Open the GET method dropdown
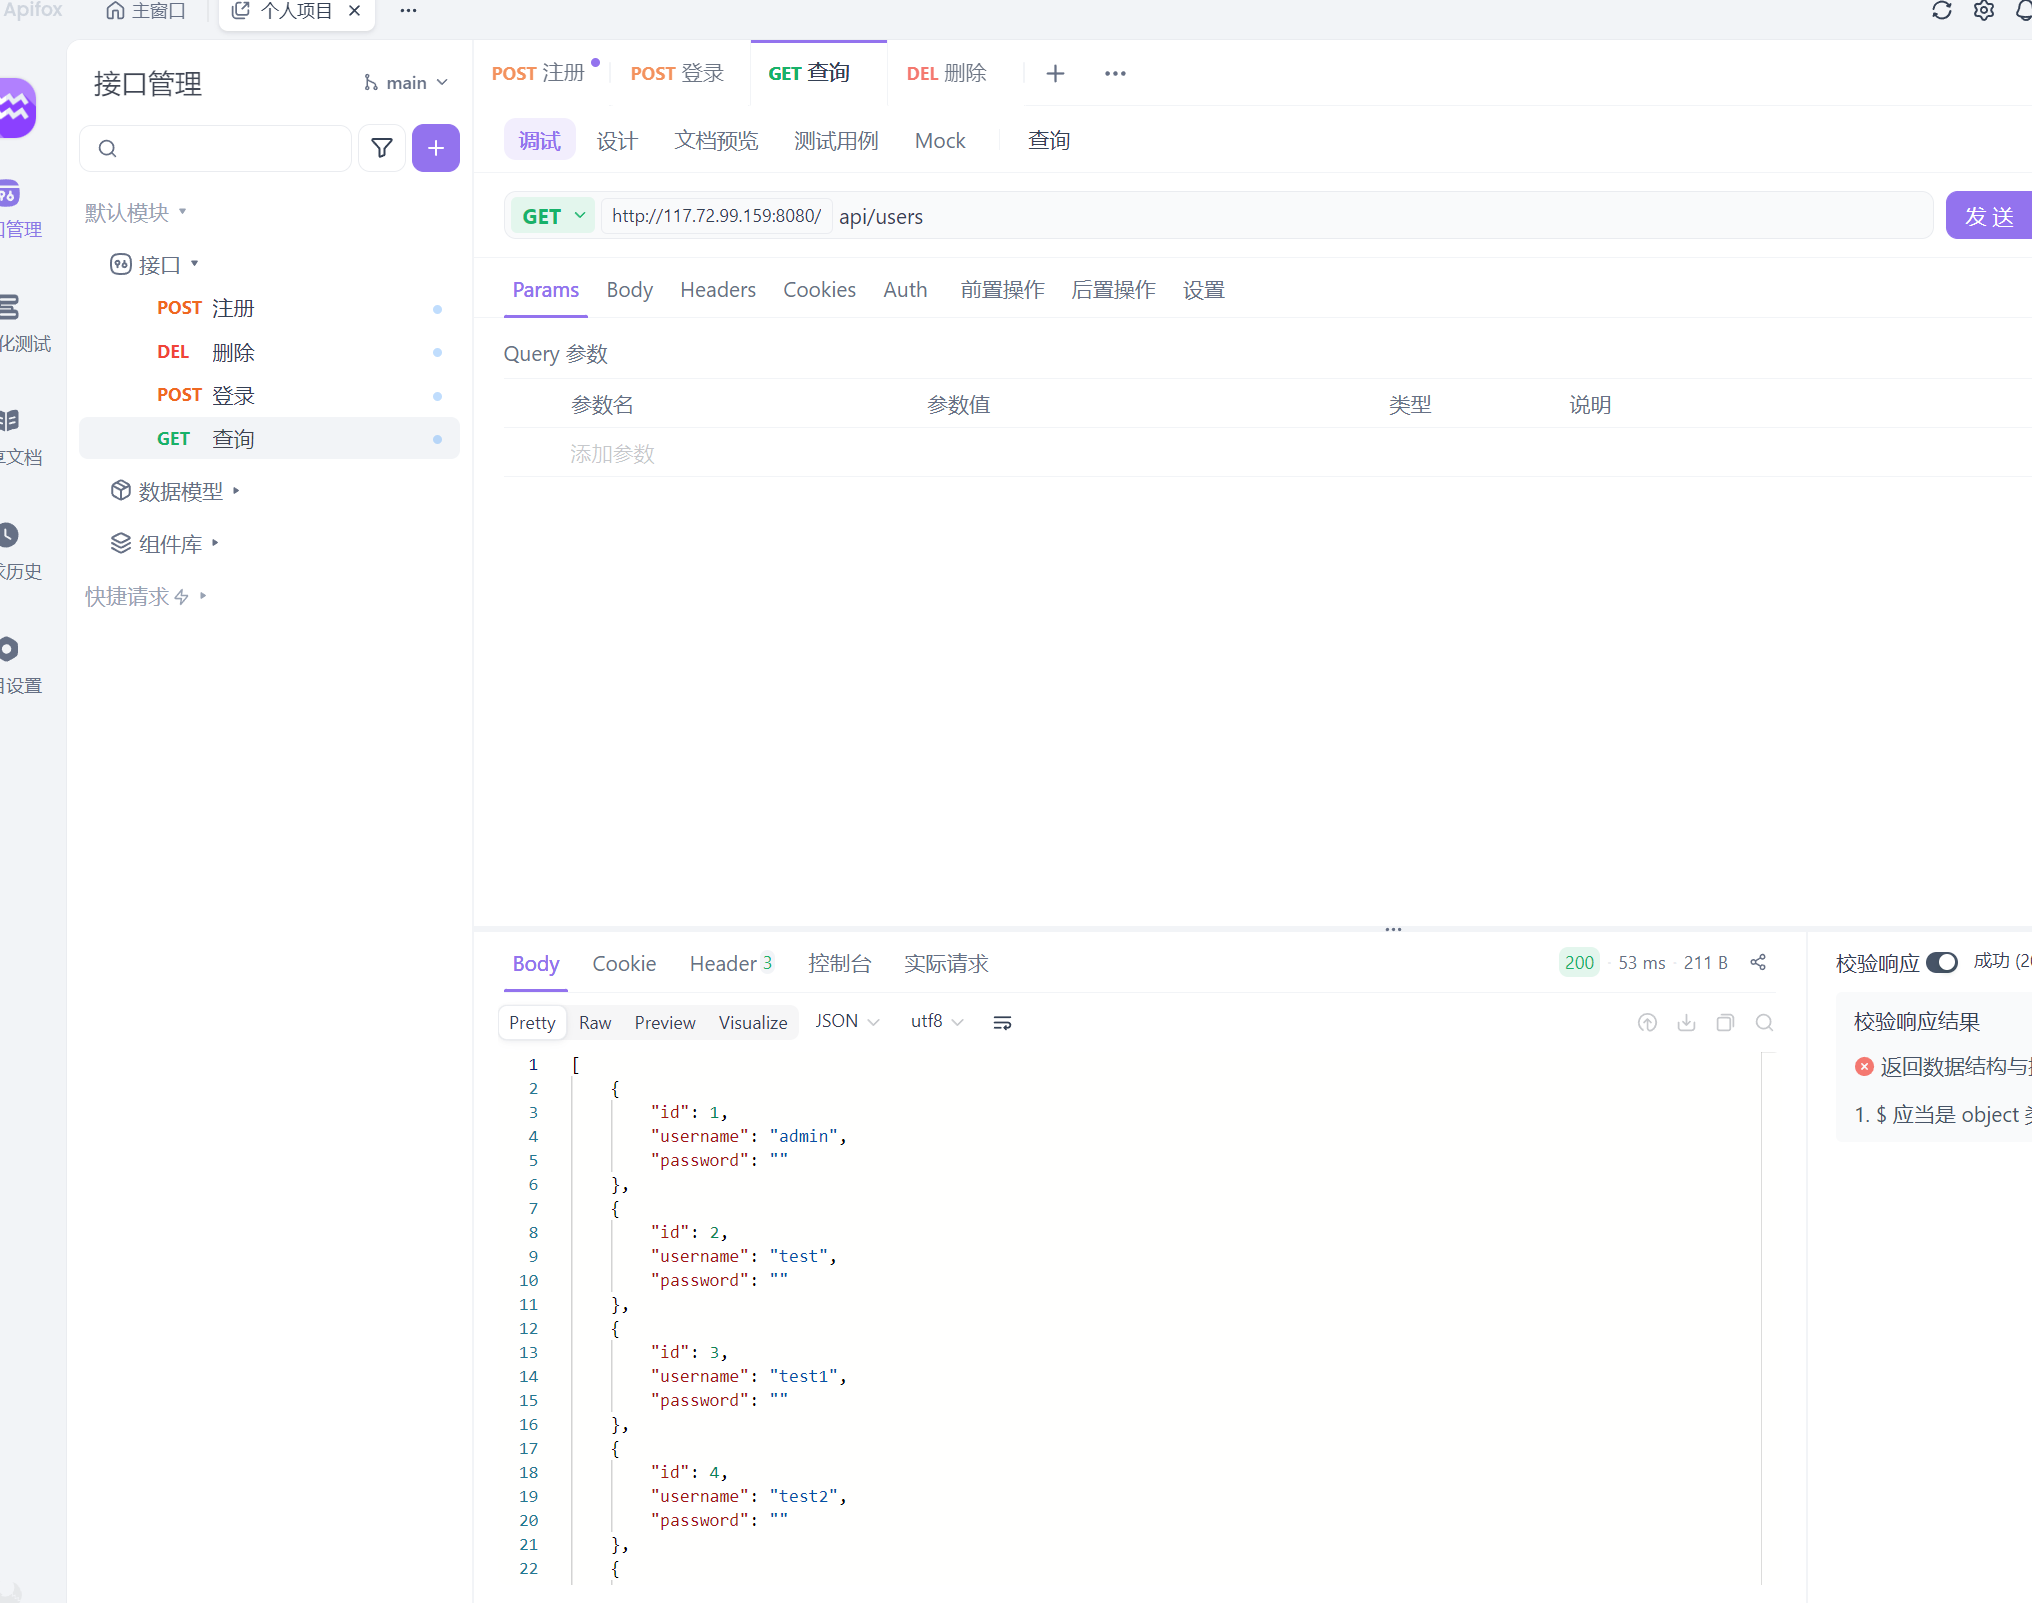2032x1603 pixels. tap(553, 216)
